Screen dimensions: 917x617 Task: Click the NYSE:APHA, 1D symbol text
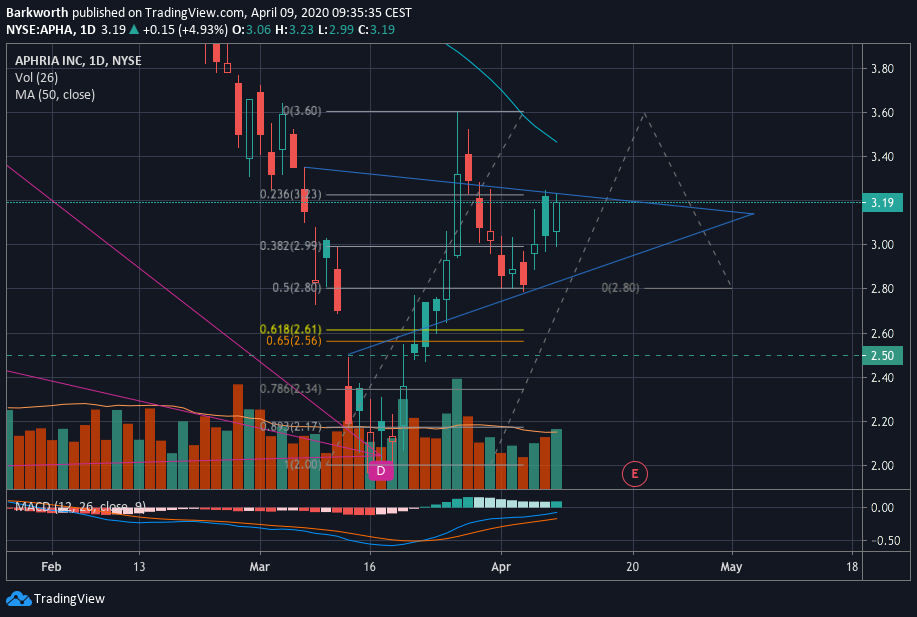pos(51,29)
